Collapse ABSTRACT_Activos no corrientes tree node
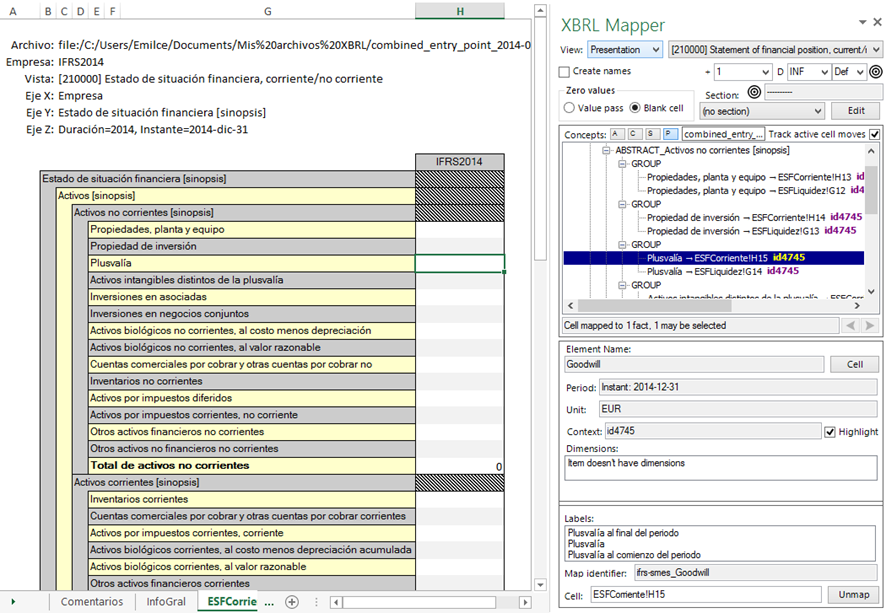This screenshot has height=613, width=886. point(606,150)
